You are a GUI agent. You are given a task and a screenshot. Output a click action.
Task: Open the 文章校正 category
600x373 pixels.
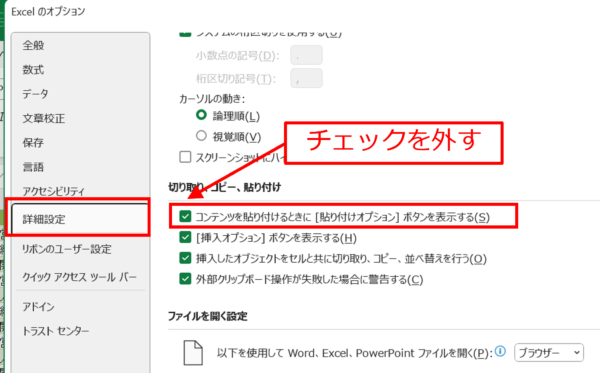pos(44,118)
